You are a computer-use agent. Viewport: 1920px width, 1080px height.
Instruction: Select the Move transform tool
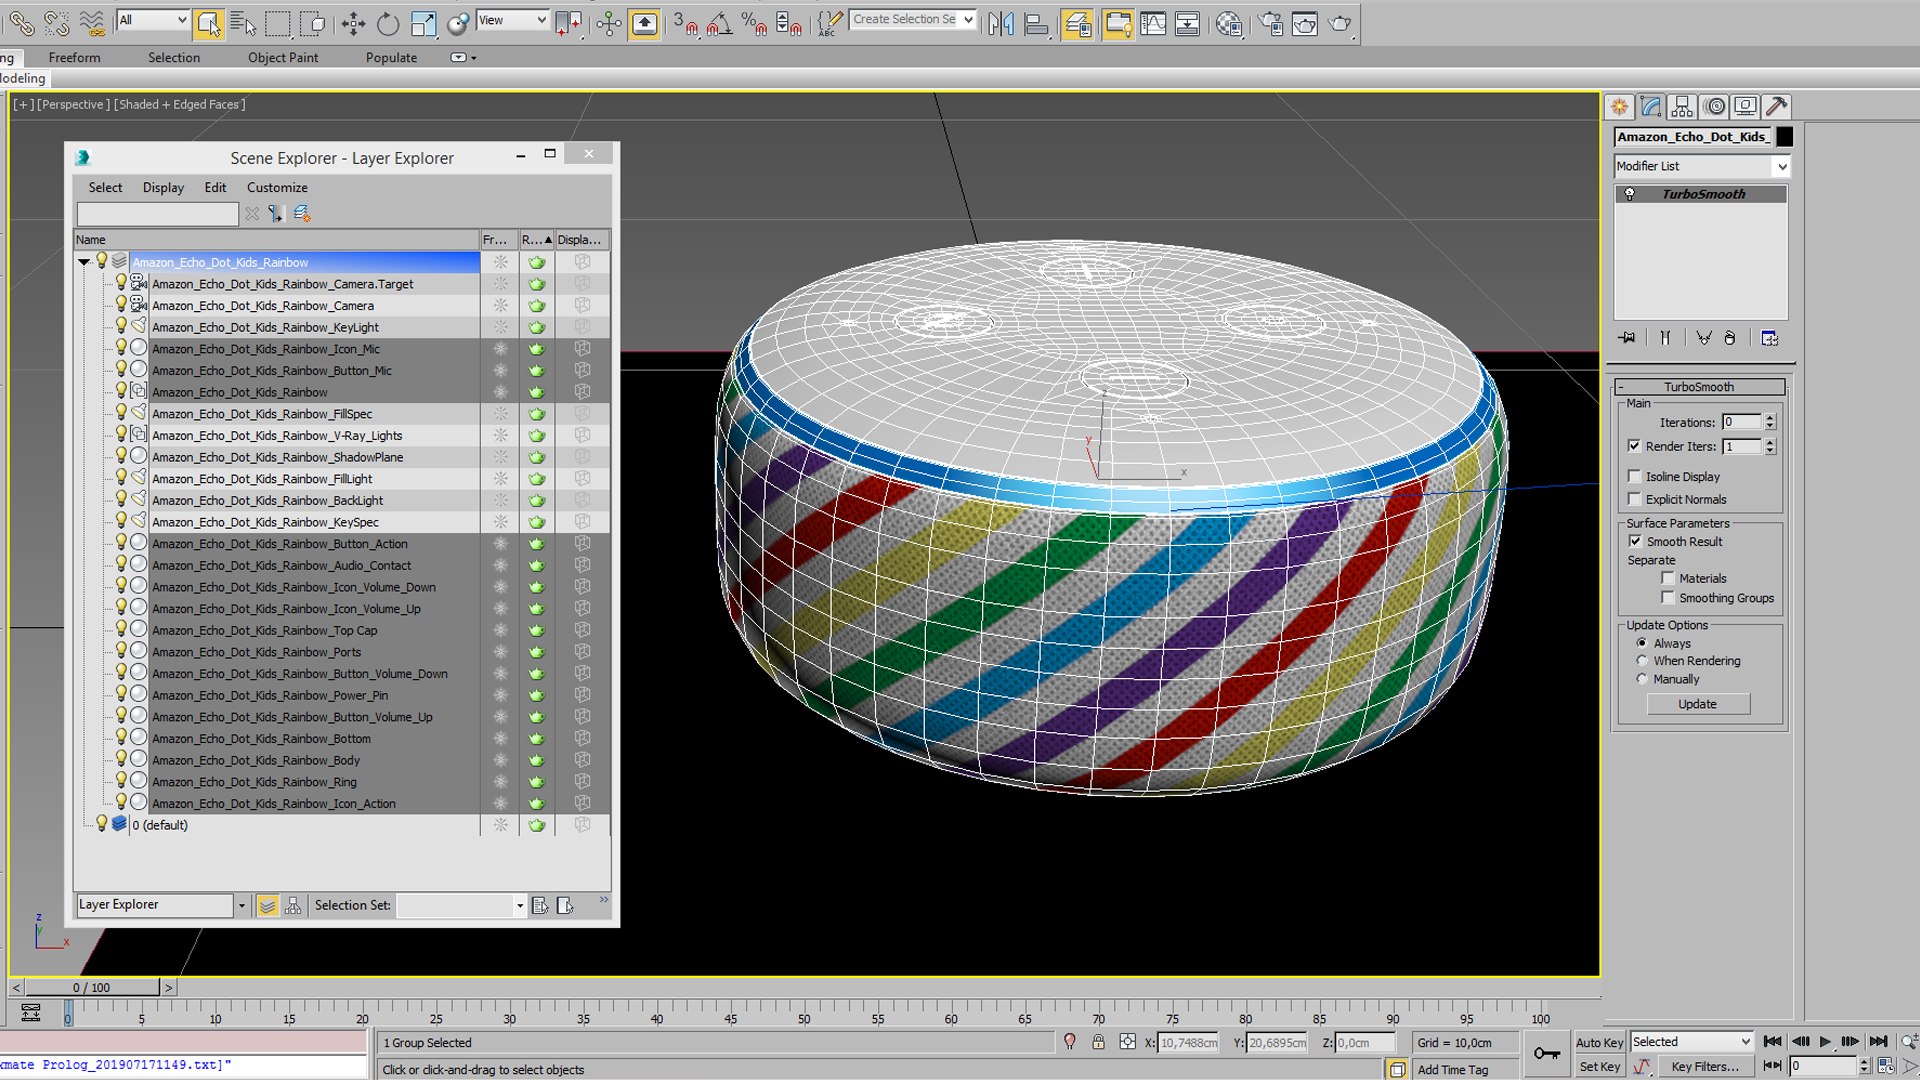click(x=353, y=24)
